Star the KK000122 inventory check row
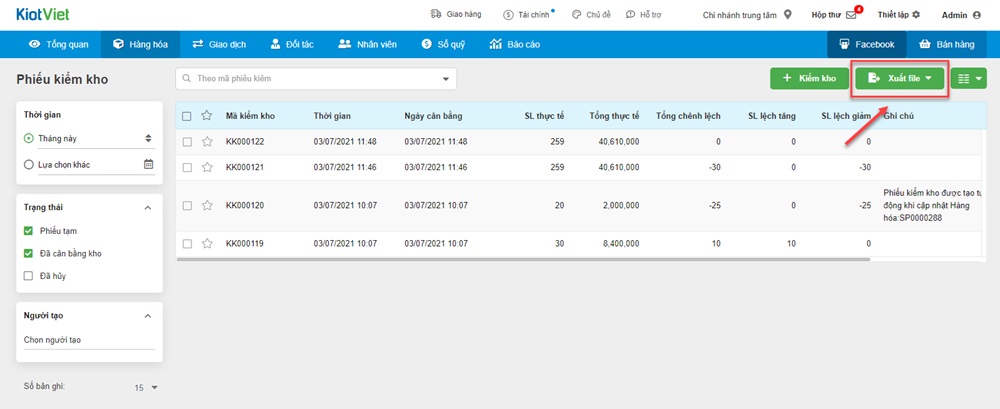 pyautogui.click(x=207, y=142)
